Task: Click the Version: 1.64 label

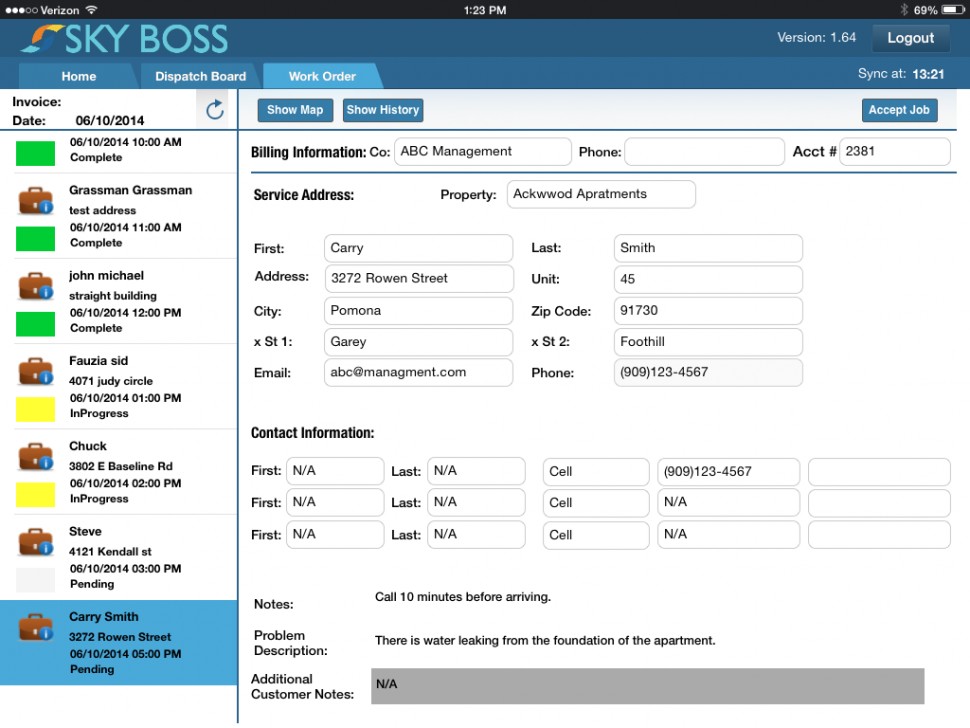Action: pyautogui.click(x=817, y=38)
